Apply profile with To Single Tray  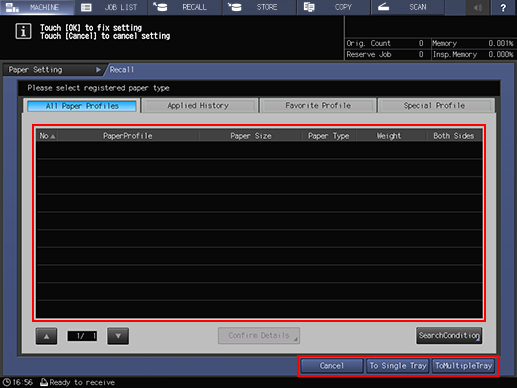(x=398, y=366)
